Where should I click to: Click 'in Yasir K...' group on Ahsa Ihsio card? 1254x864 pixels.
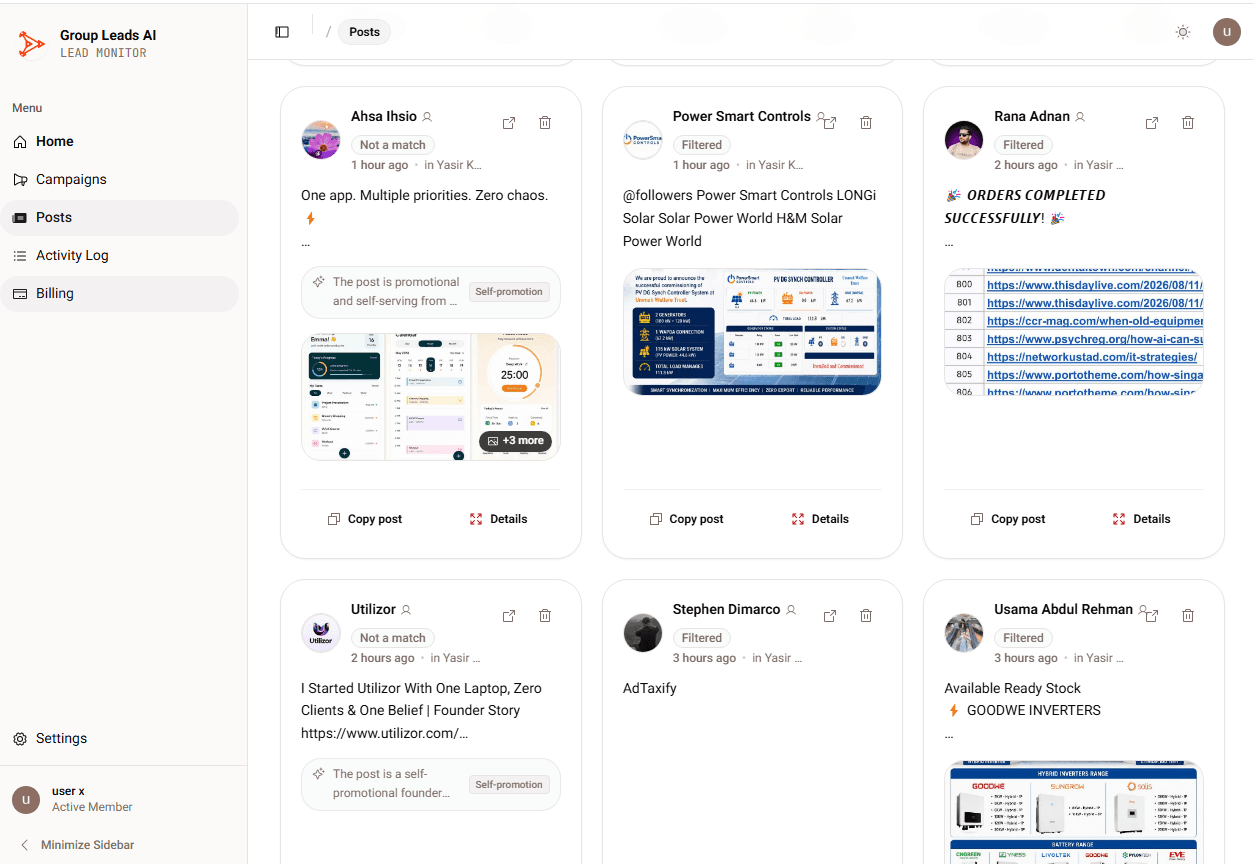[x=453, y=166]
